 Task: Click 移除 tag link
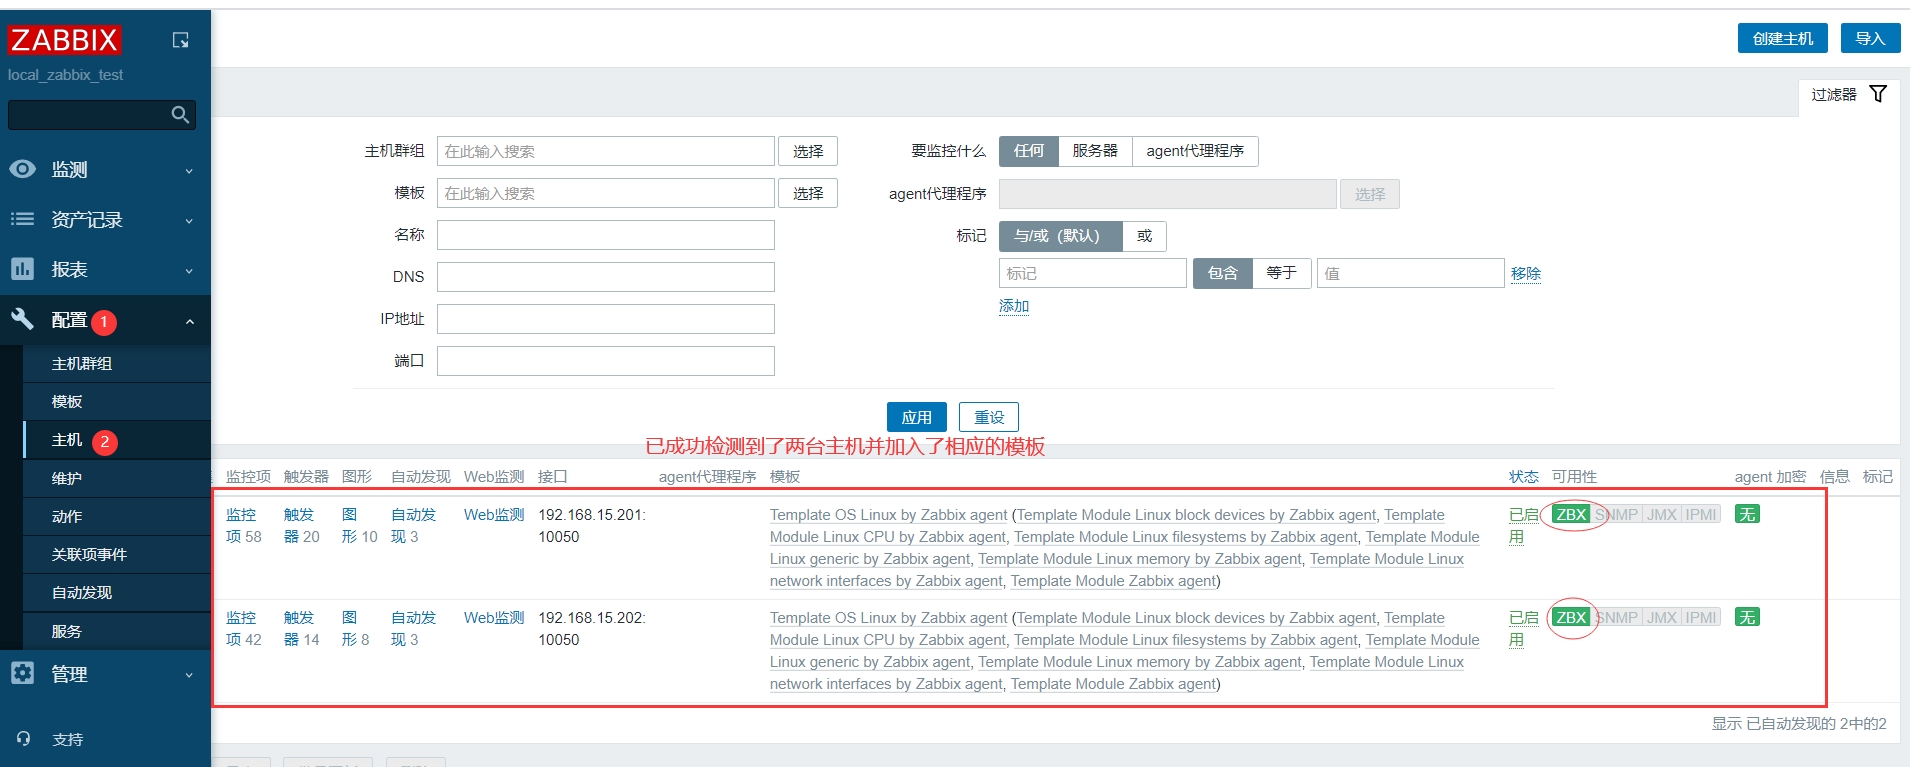(x=1526, y=273)
